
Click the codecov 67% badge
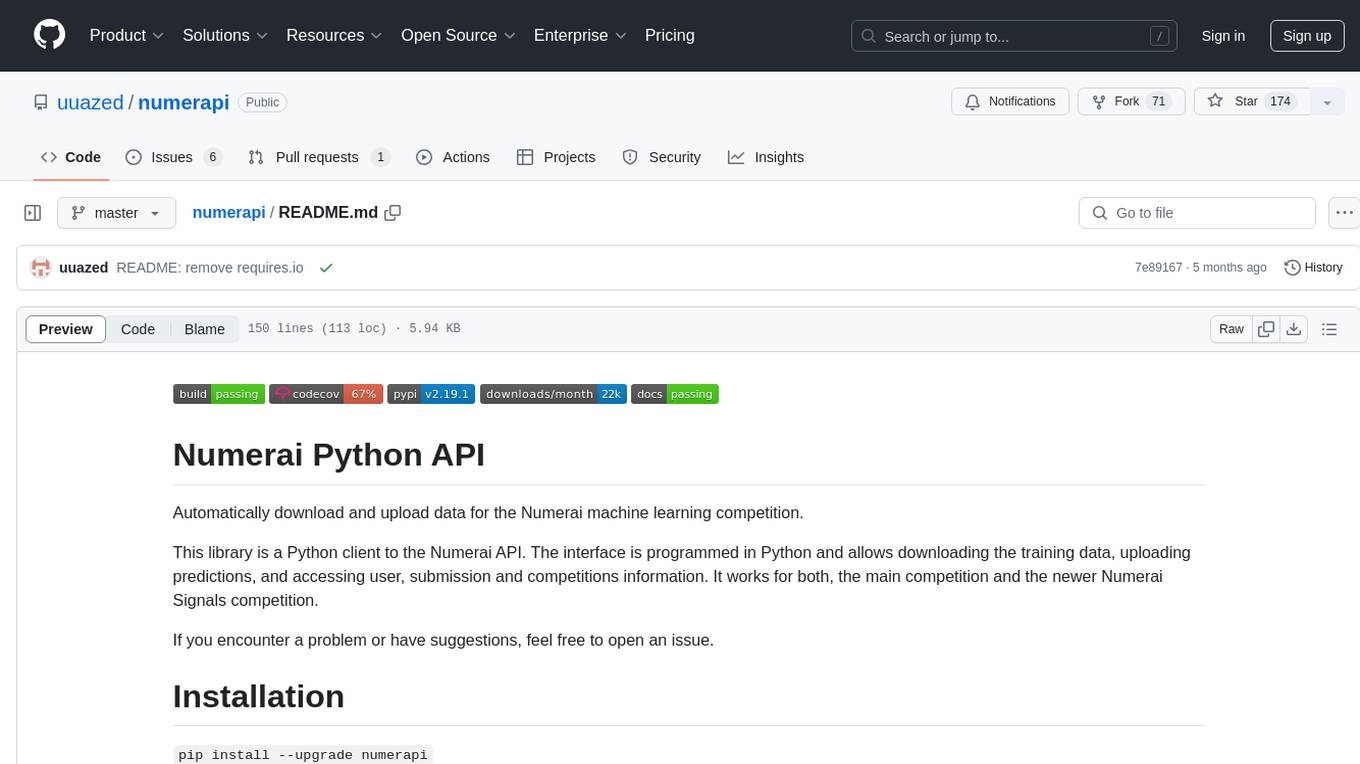(325, 394)
